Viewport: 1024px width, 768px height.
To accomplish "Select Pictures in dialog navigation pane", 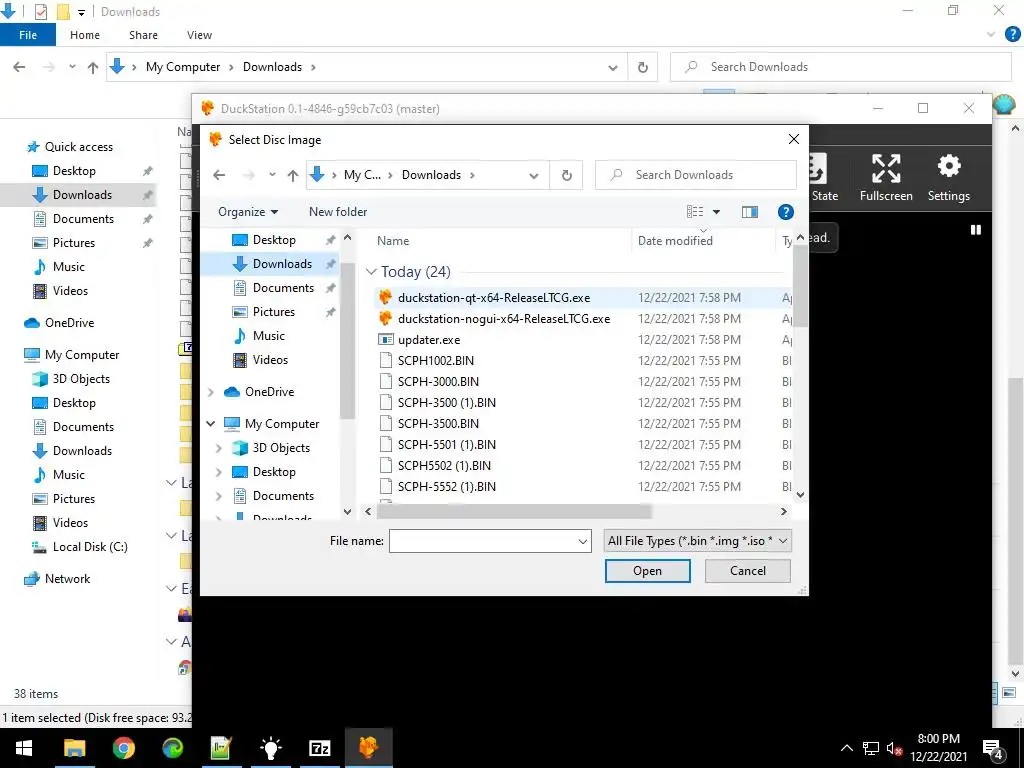I will pyautogui.click(x=274, y=312).
